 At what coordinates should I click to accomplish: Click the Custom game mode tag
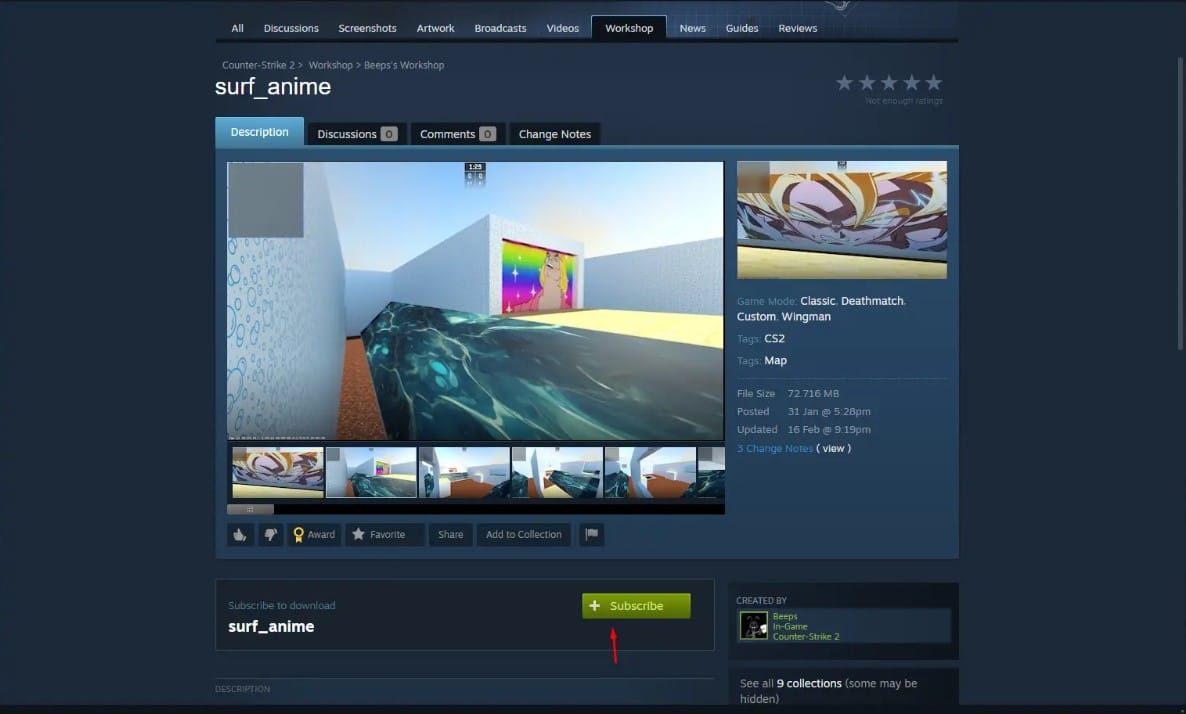[x=756, y=317]
